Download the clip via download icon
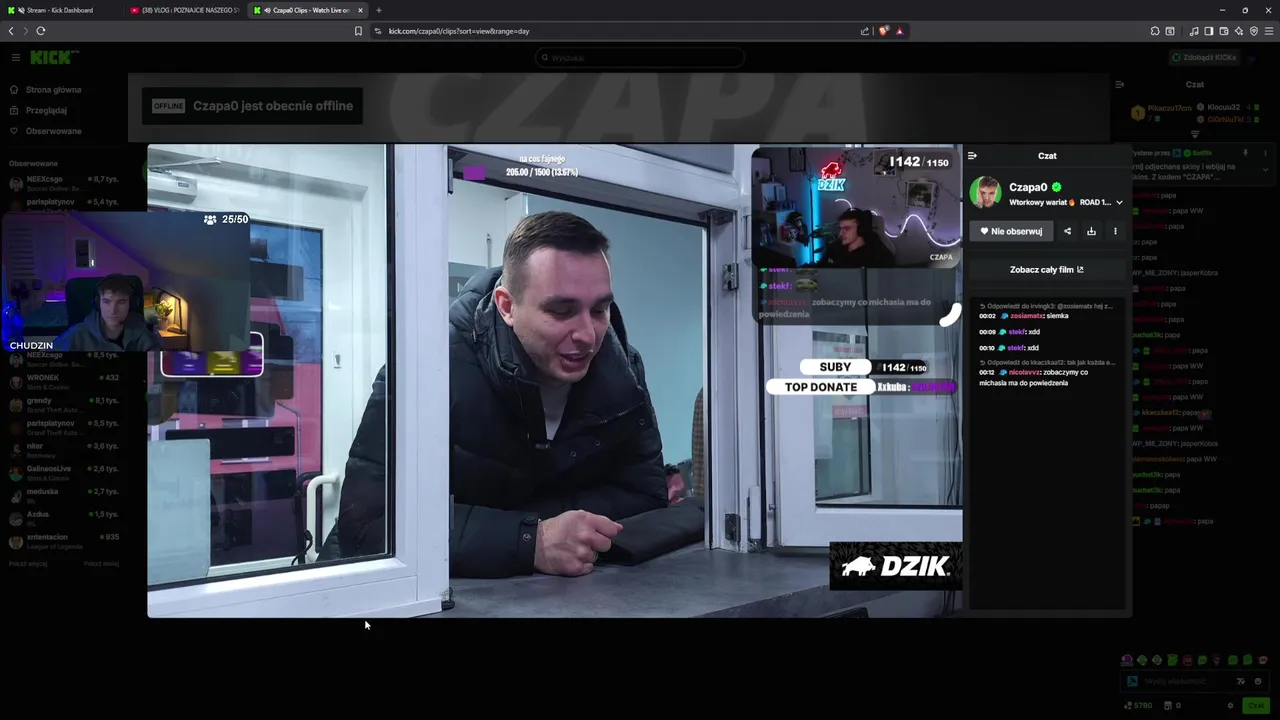 coord(1091,231)
